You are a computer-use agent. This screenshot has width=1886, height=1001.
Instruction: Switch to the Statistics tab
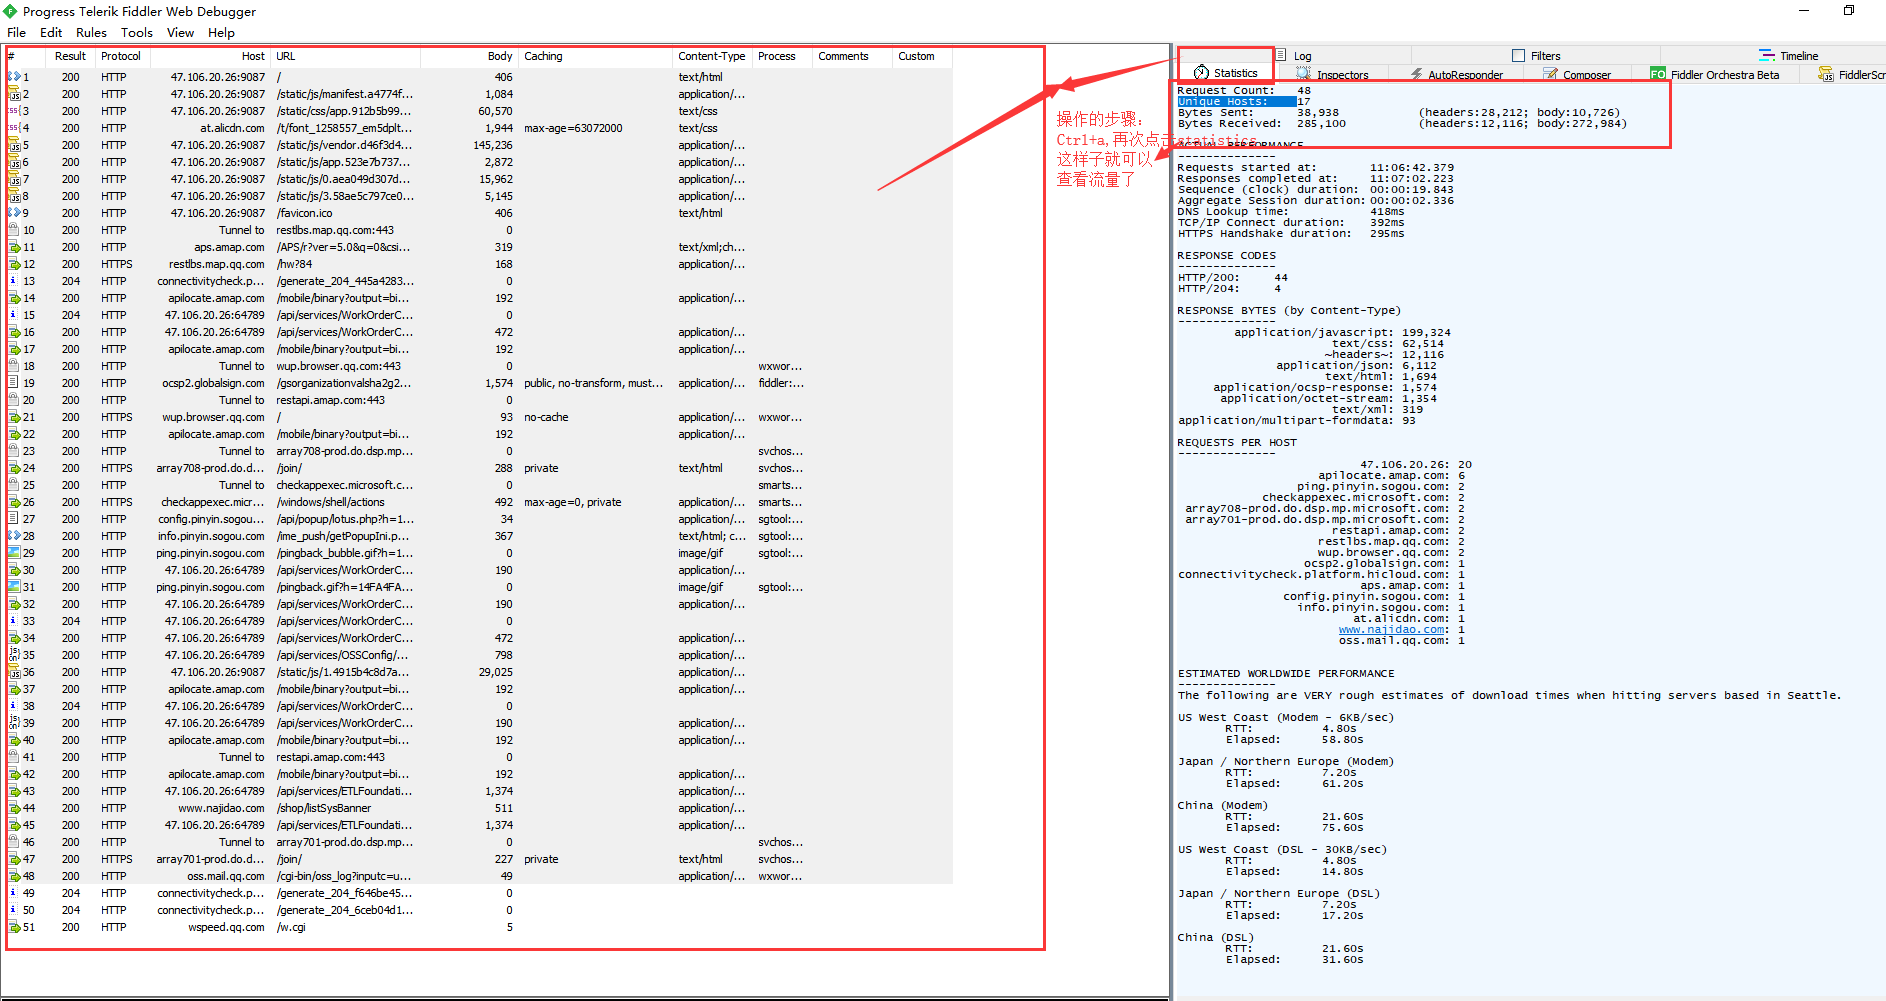1226,72
